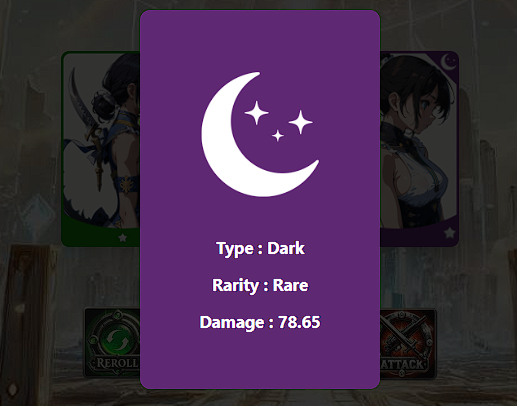Viewport: 517px width, 406px height.
Task: Select the purple-bordered character card
Action: click(x=420, y=149)
